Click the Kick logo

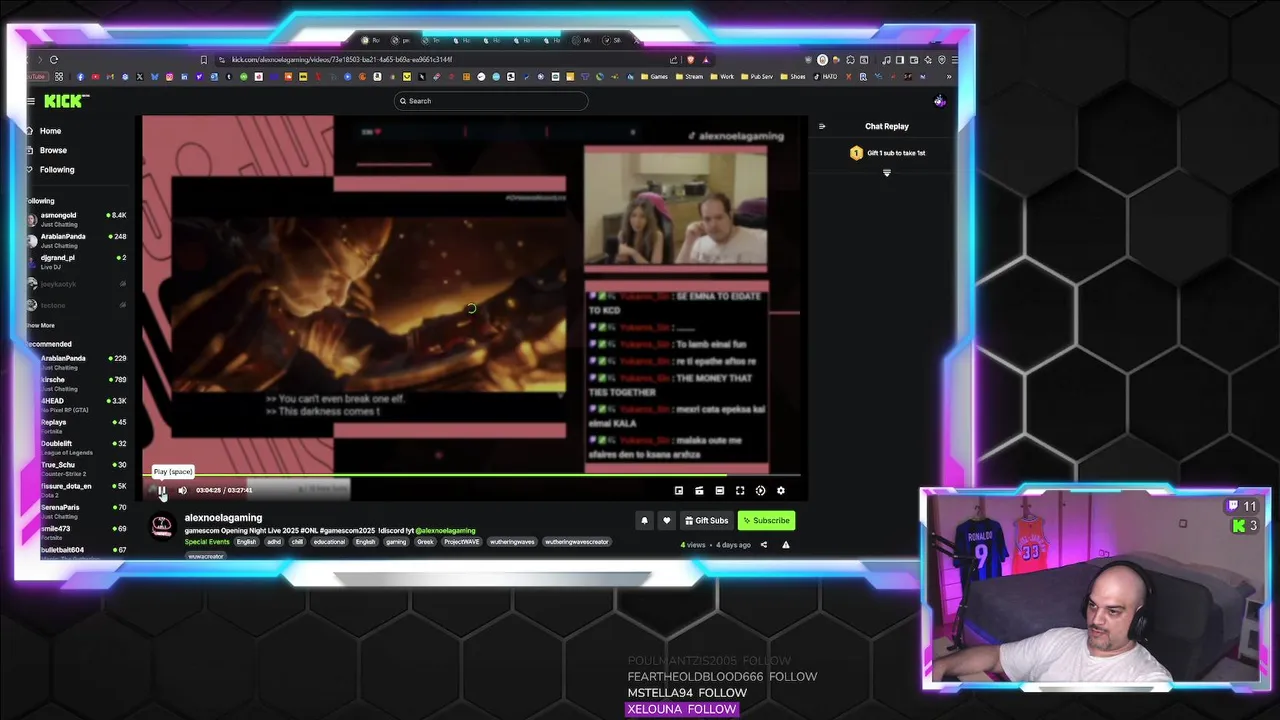point(67,100)
